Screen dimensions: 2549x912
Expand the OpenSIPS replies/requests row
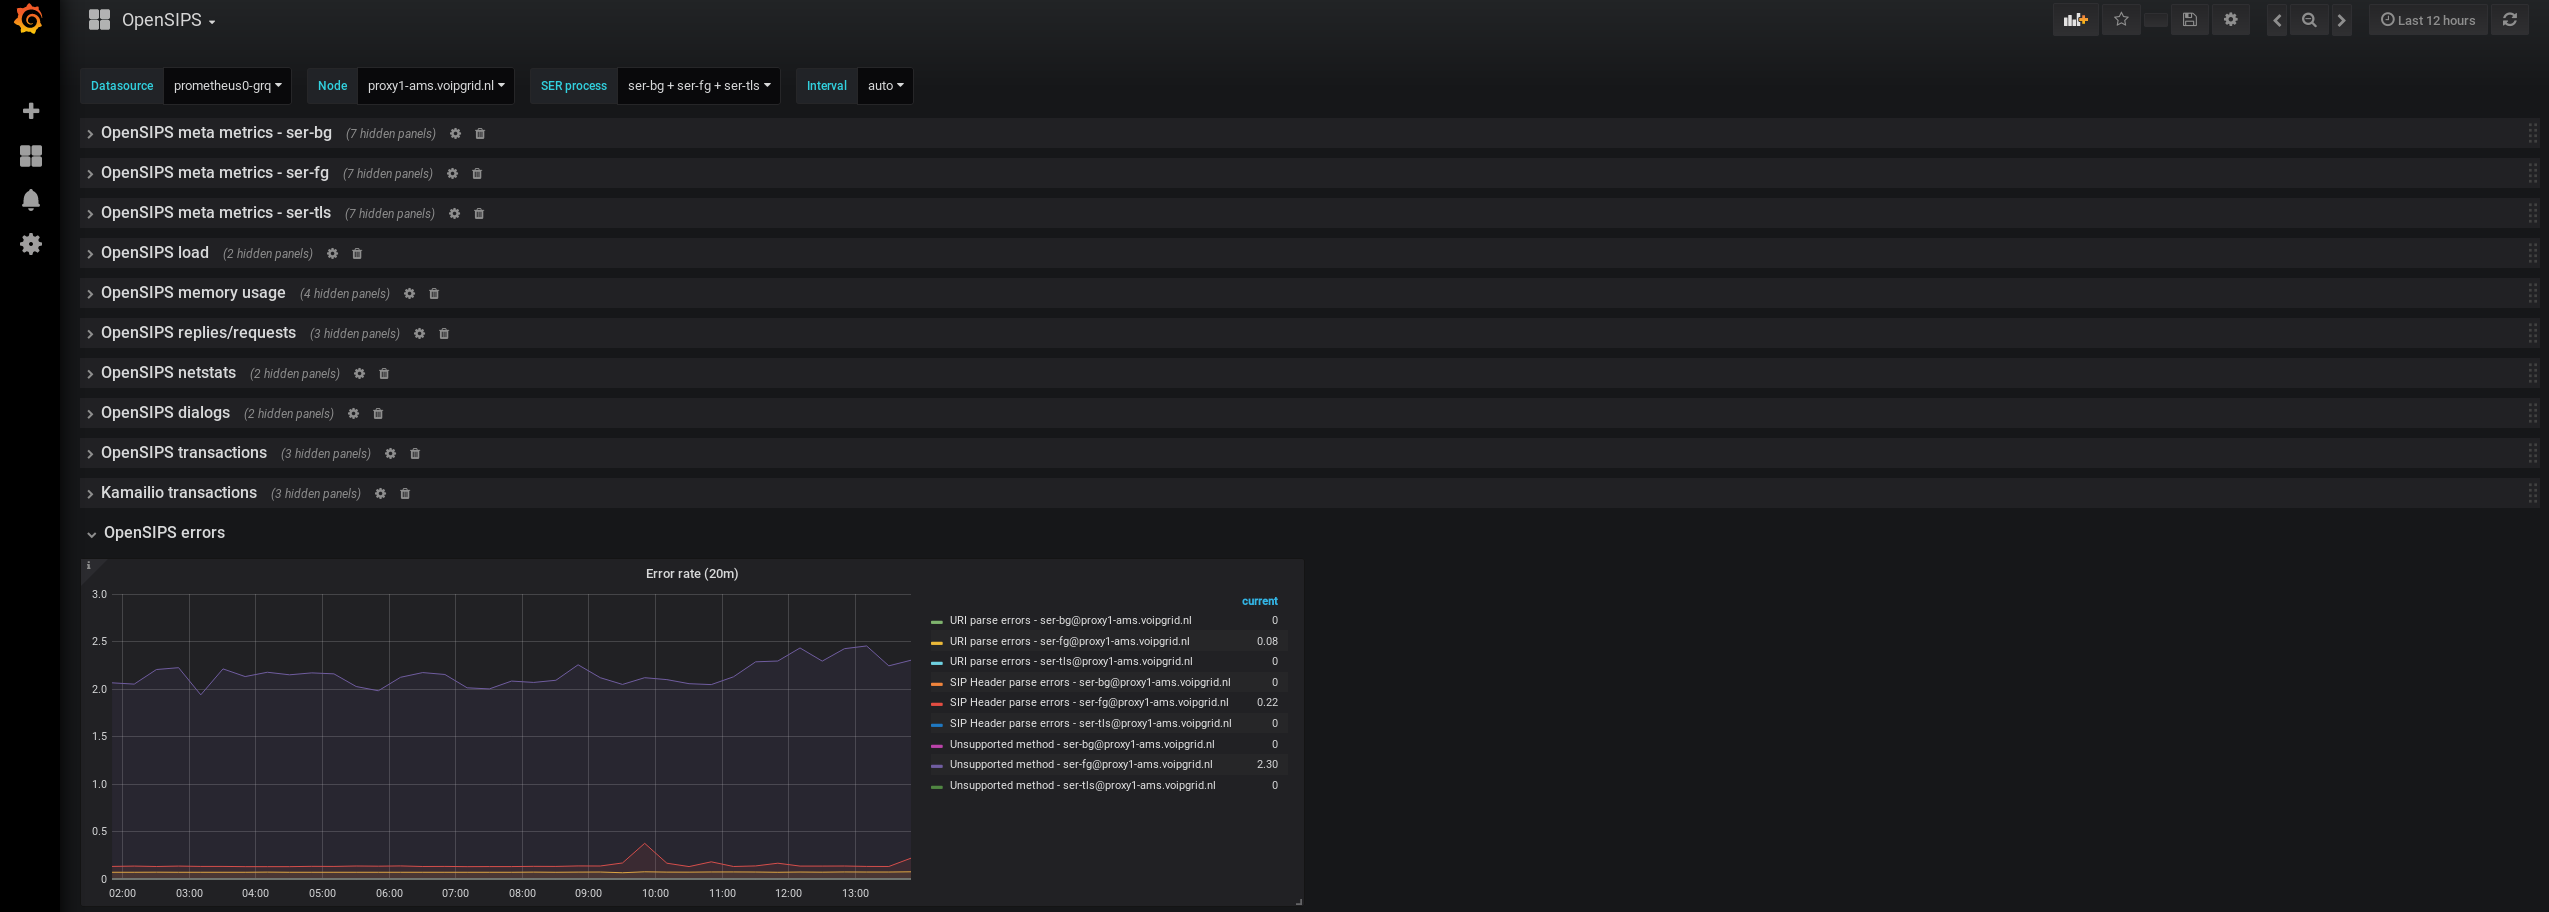pos(198,333)
